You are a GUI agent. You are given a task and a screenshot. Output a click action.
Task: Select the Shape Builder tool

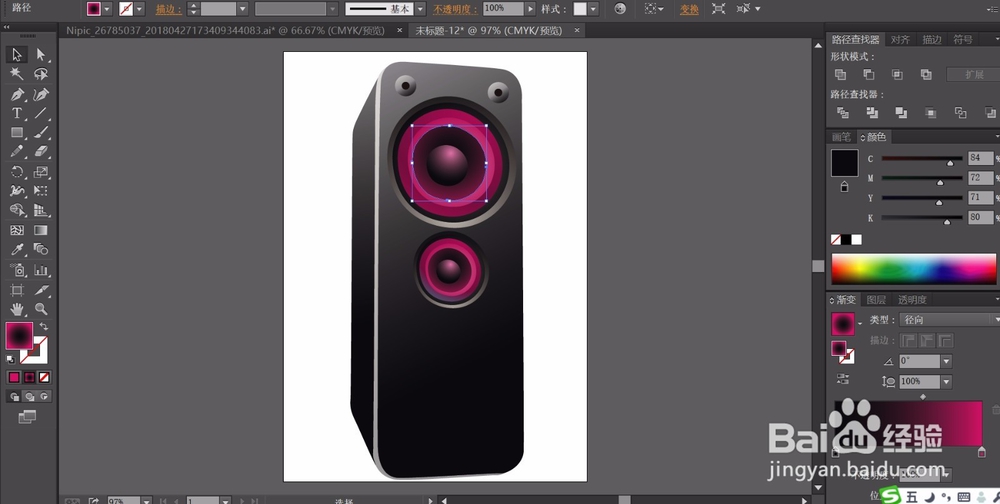point(17,210)
